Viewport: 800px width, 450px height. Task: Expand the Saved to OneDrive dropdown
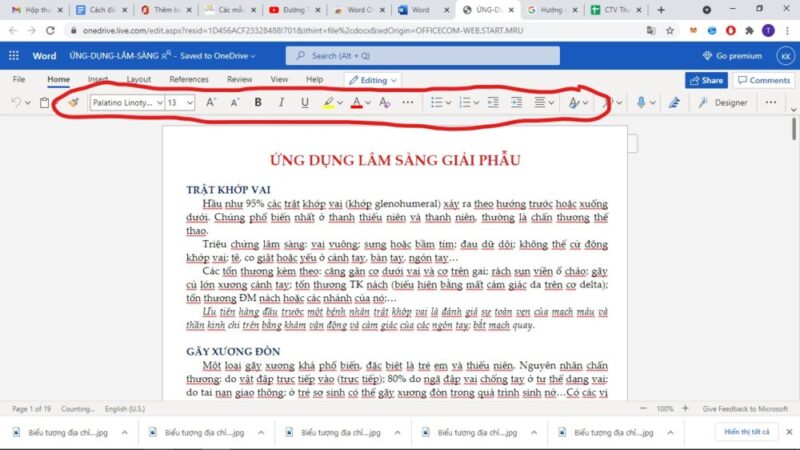[218, 56]
